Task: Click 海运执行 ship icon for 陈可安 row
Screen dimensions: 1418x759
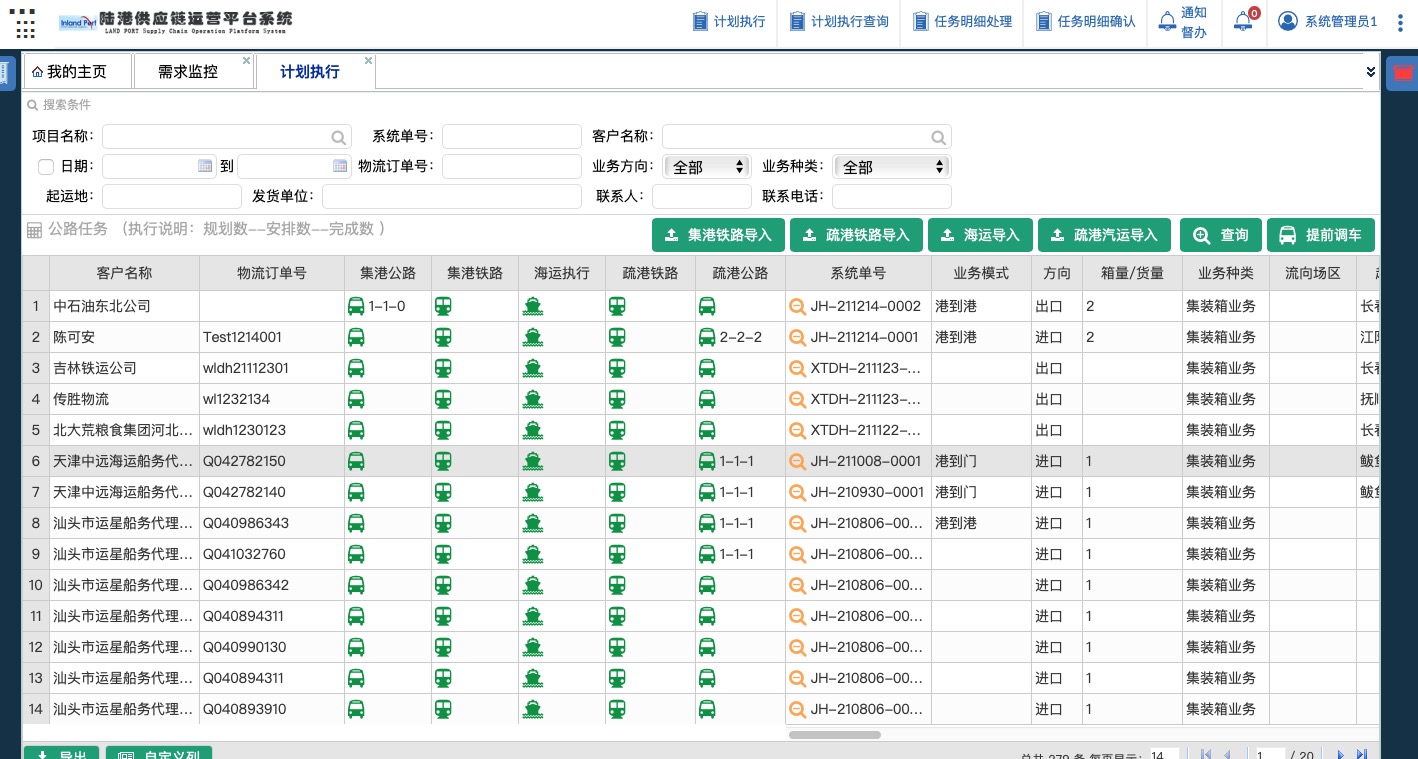Action: pos(533,337)
